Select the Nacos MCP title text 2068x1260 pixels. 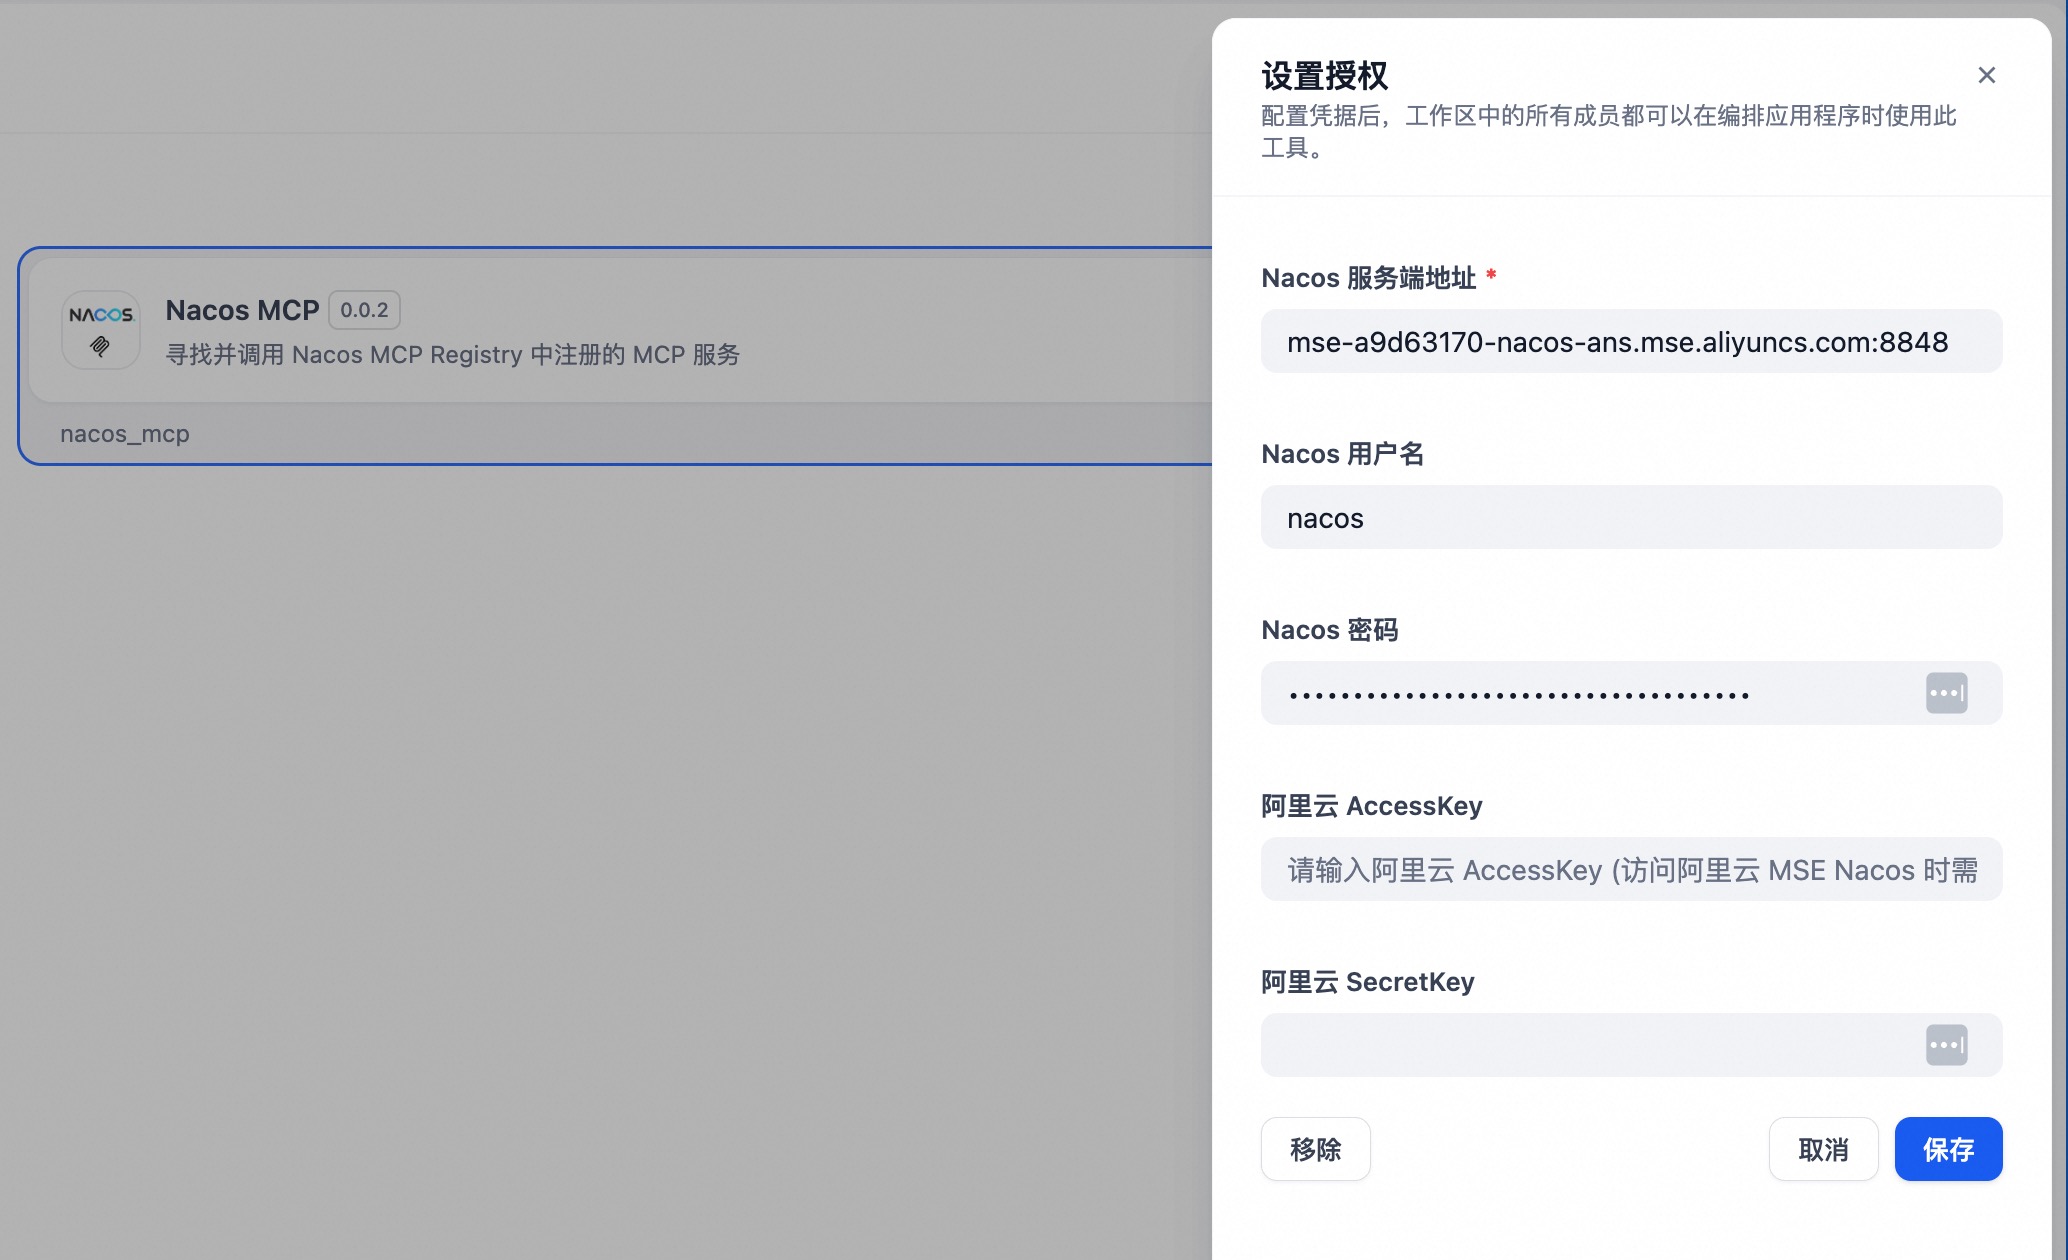242,310
